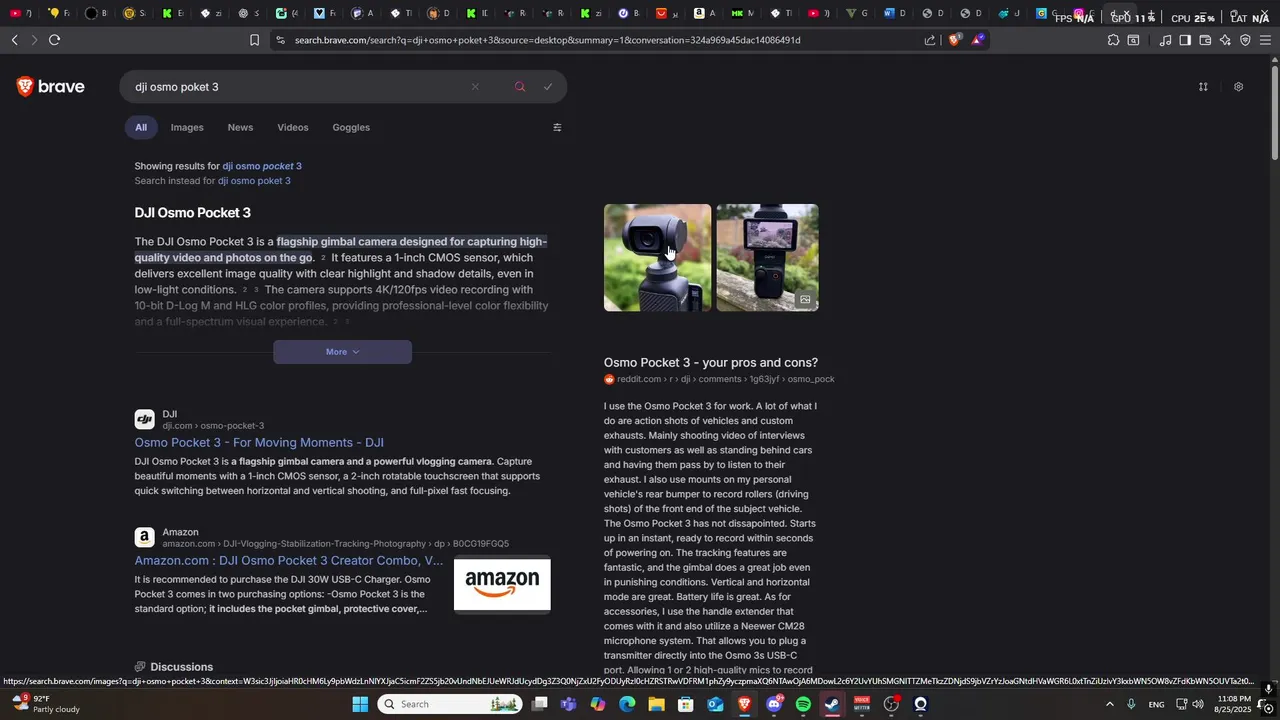Click the 'DJI Osmo Pocket 3' summary heading
Viewport: 1280px width, 720px height.
(x=193, y=213)
